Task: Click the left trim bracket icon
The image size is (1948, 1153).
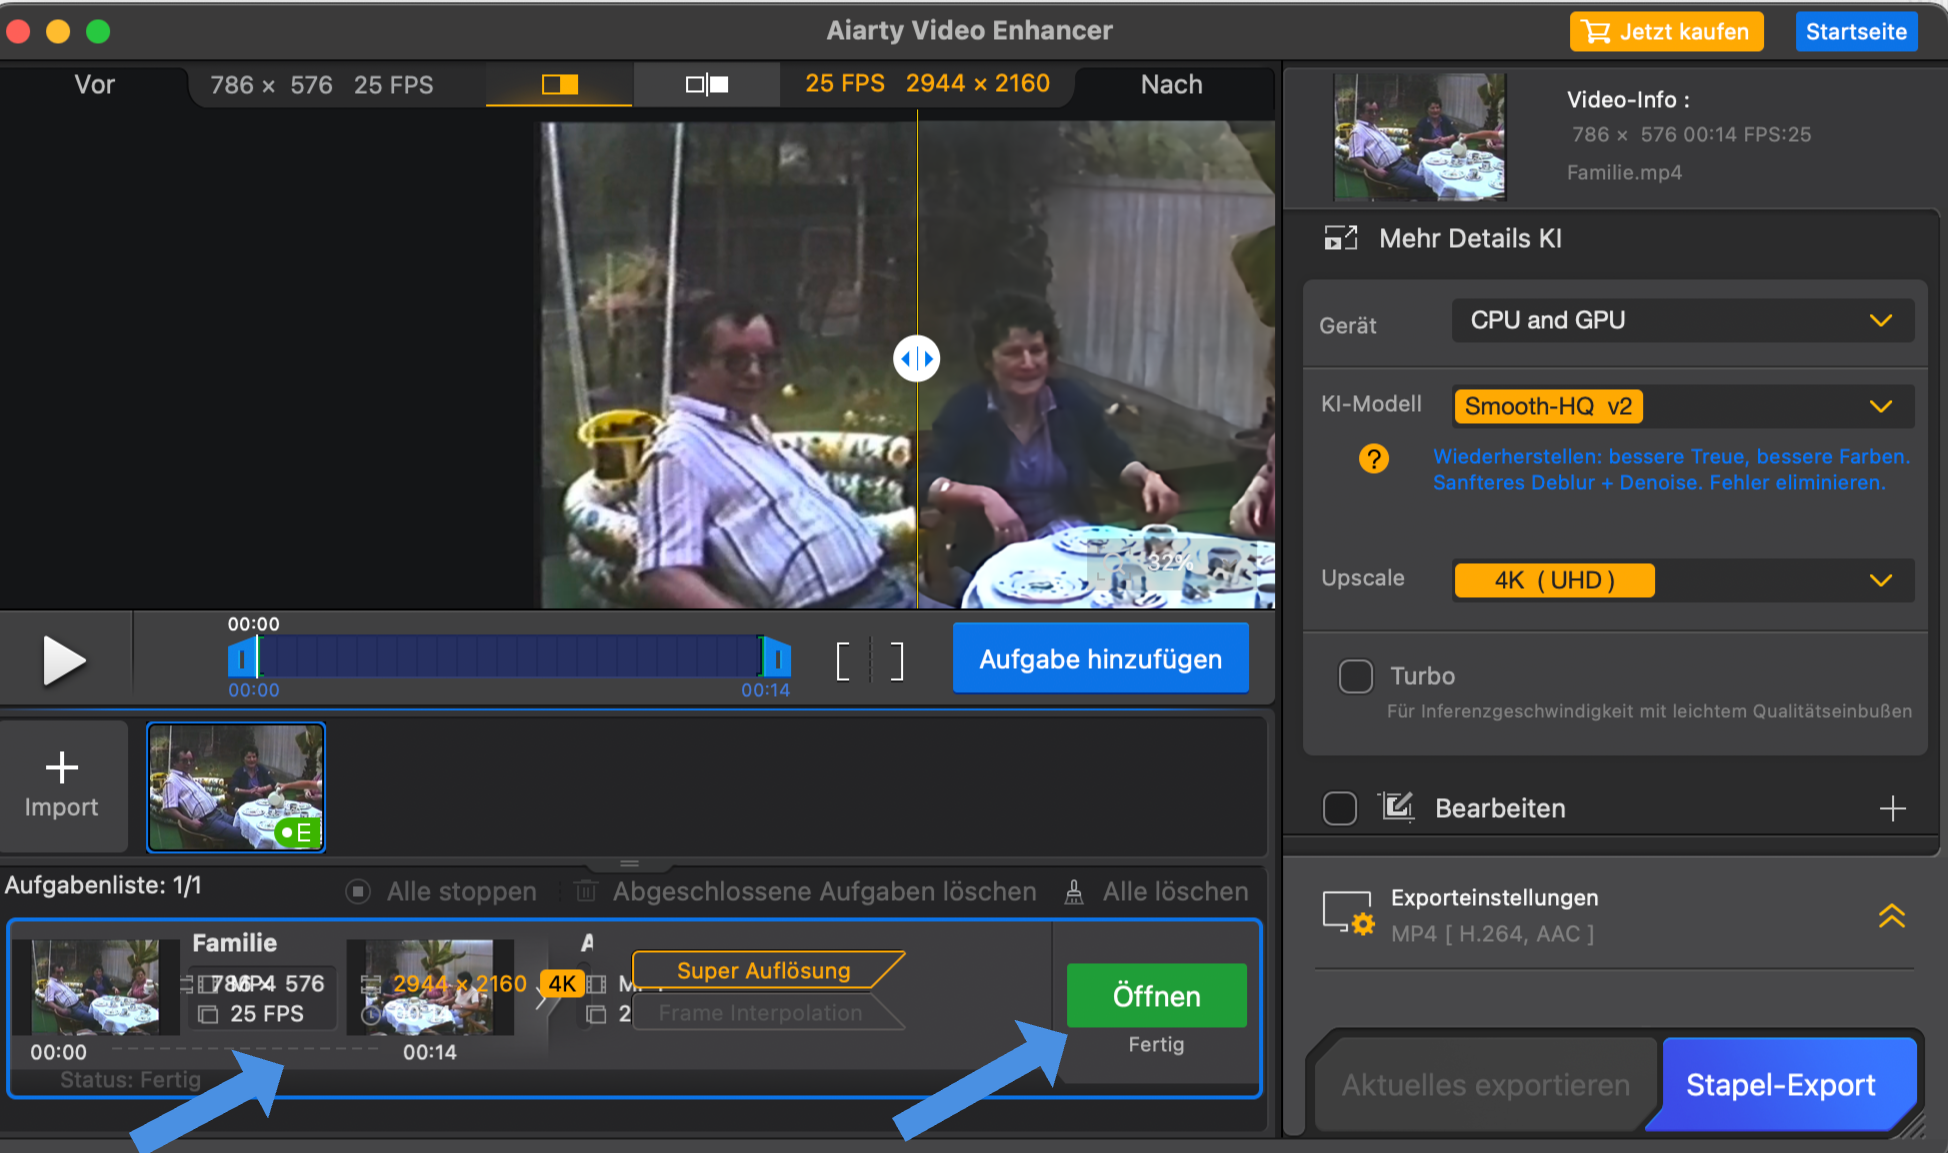Action: pyautogui.click(x=843, y=661)
